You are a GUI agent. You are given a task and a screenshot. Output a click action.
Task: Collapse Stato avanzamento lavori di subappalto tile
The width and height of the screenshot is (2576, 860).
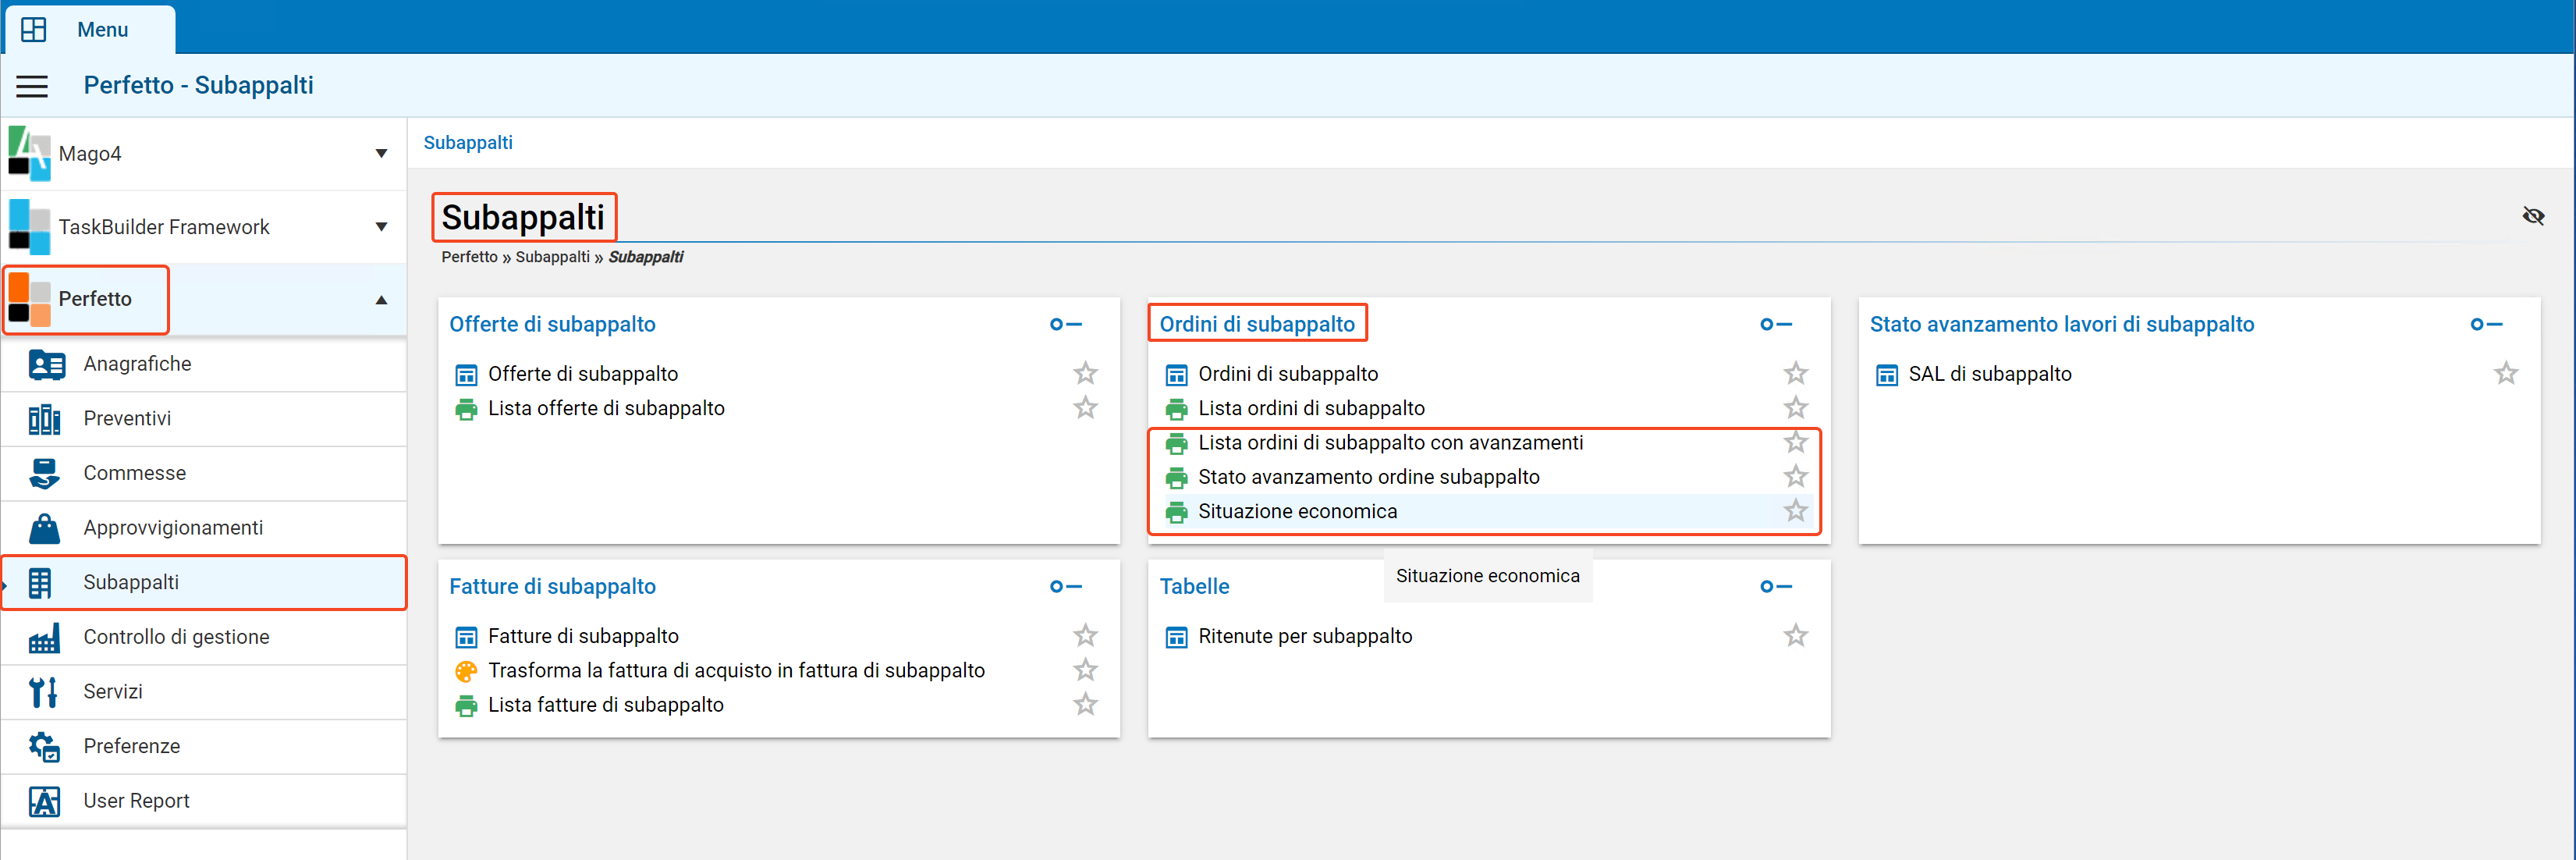point(2486,324)
